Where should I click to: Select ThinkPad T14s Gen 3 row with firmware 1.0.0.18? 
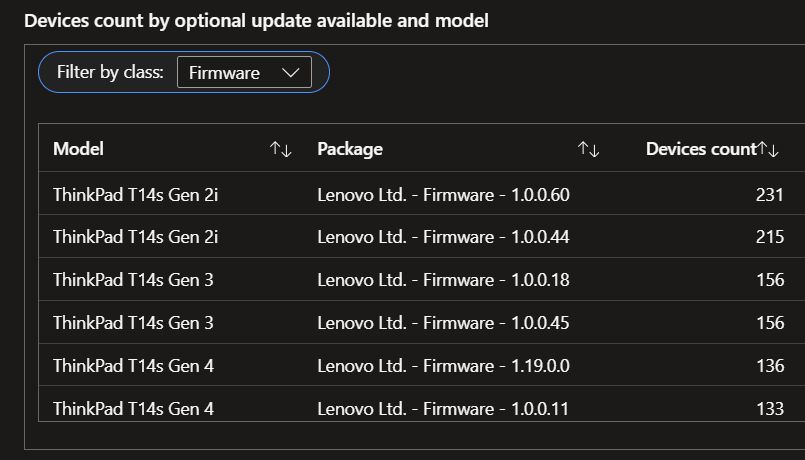point(421,280)
